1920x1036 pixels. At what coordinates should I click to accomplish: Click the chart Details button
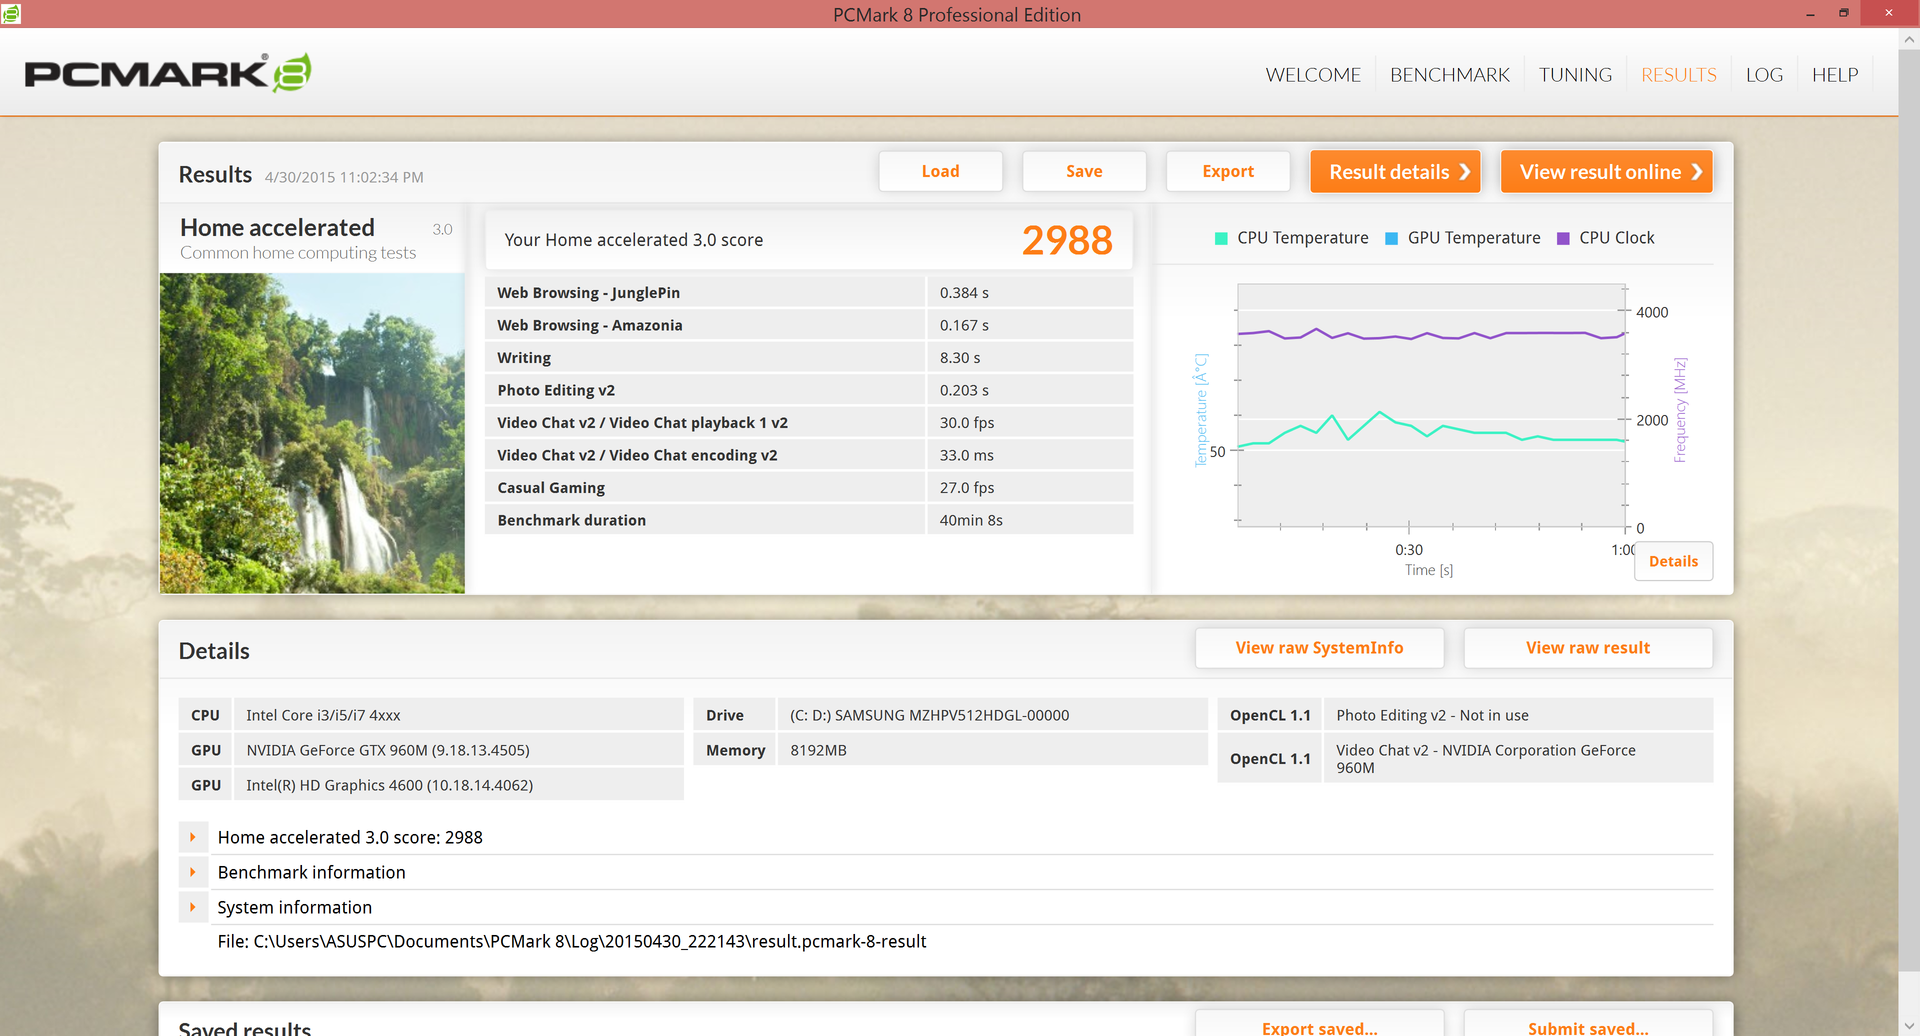click(x=1673, y=561)
